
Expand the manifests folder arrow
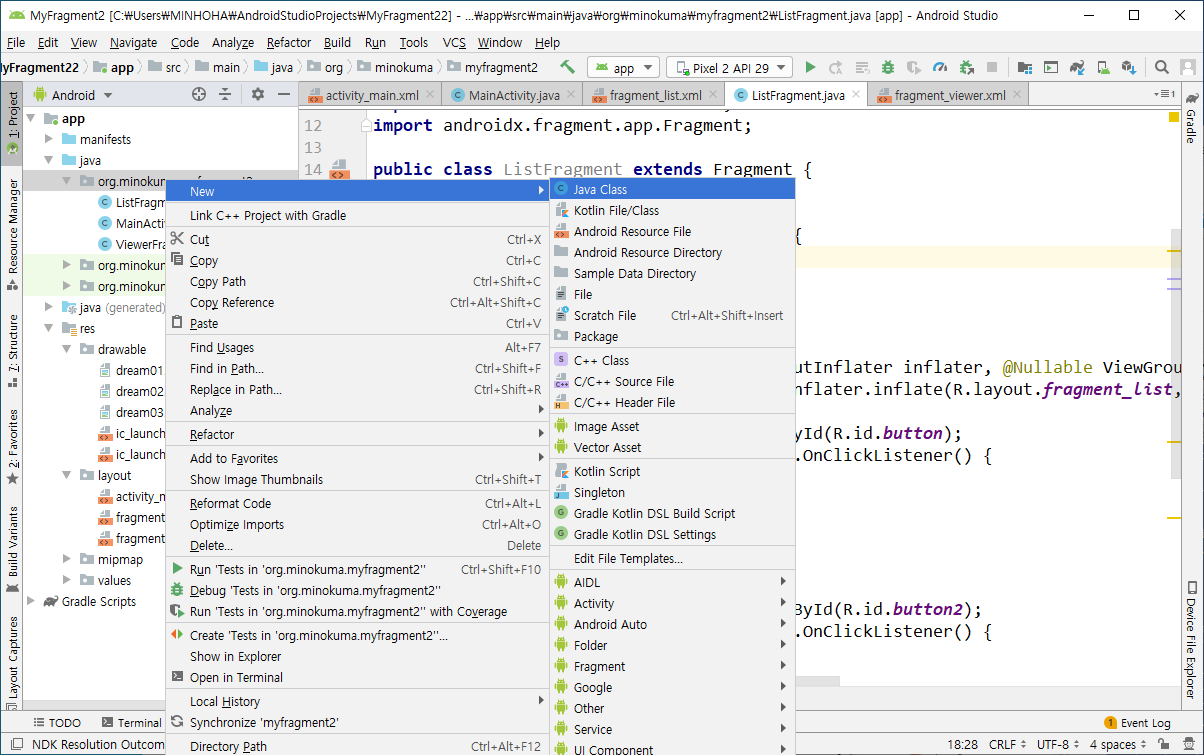point(49,140)
